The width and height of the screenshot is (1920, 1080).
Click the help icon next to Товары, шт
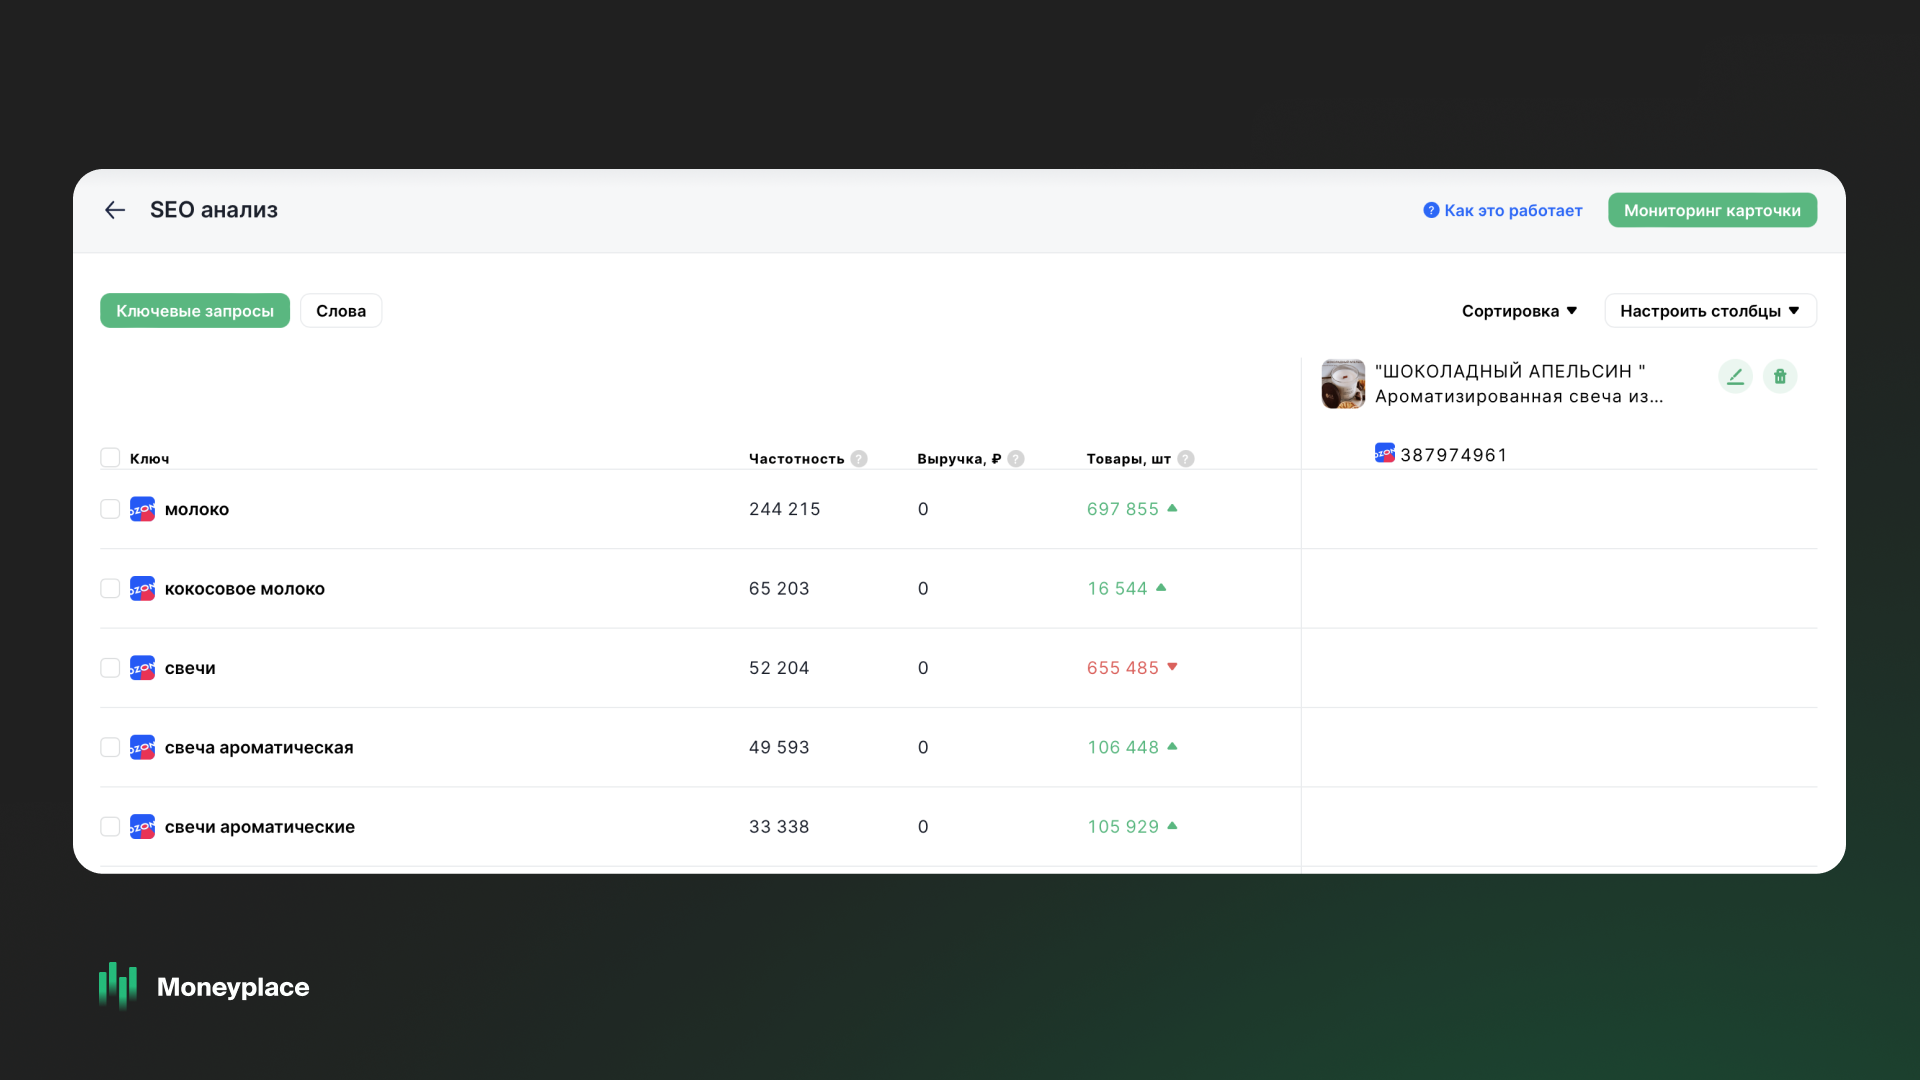[1186, 459]
